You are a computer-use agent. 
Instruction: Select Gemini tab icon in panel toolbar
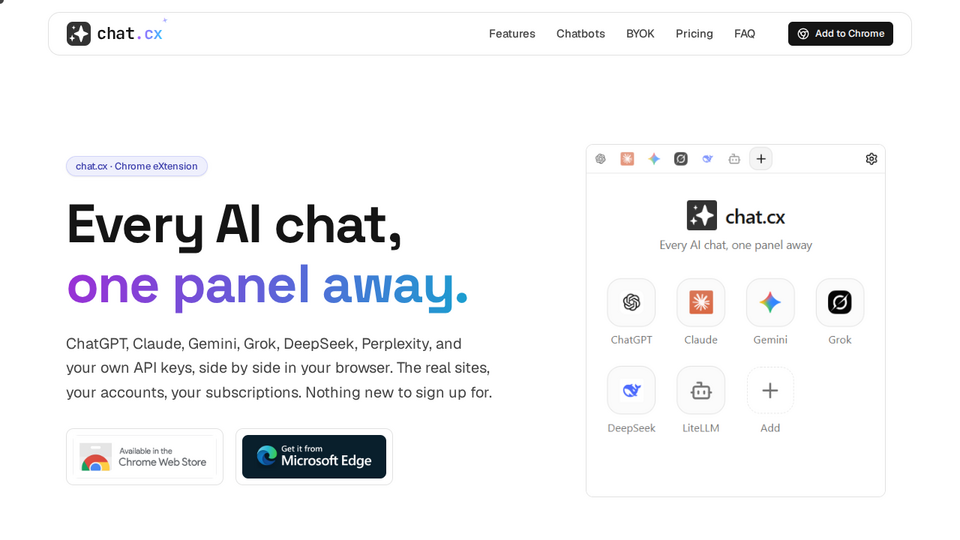click(654, 159)
